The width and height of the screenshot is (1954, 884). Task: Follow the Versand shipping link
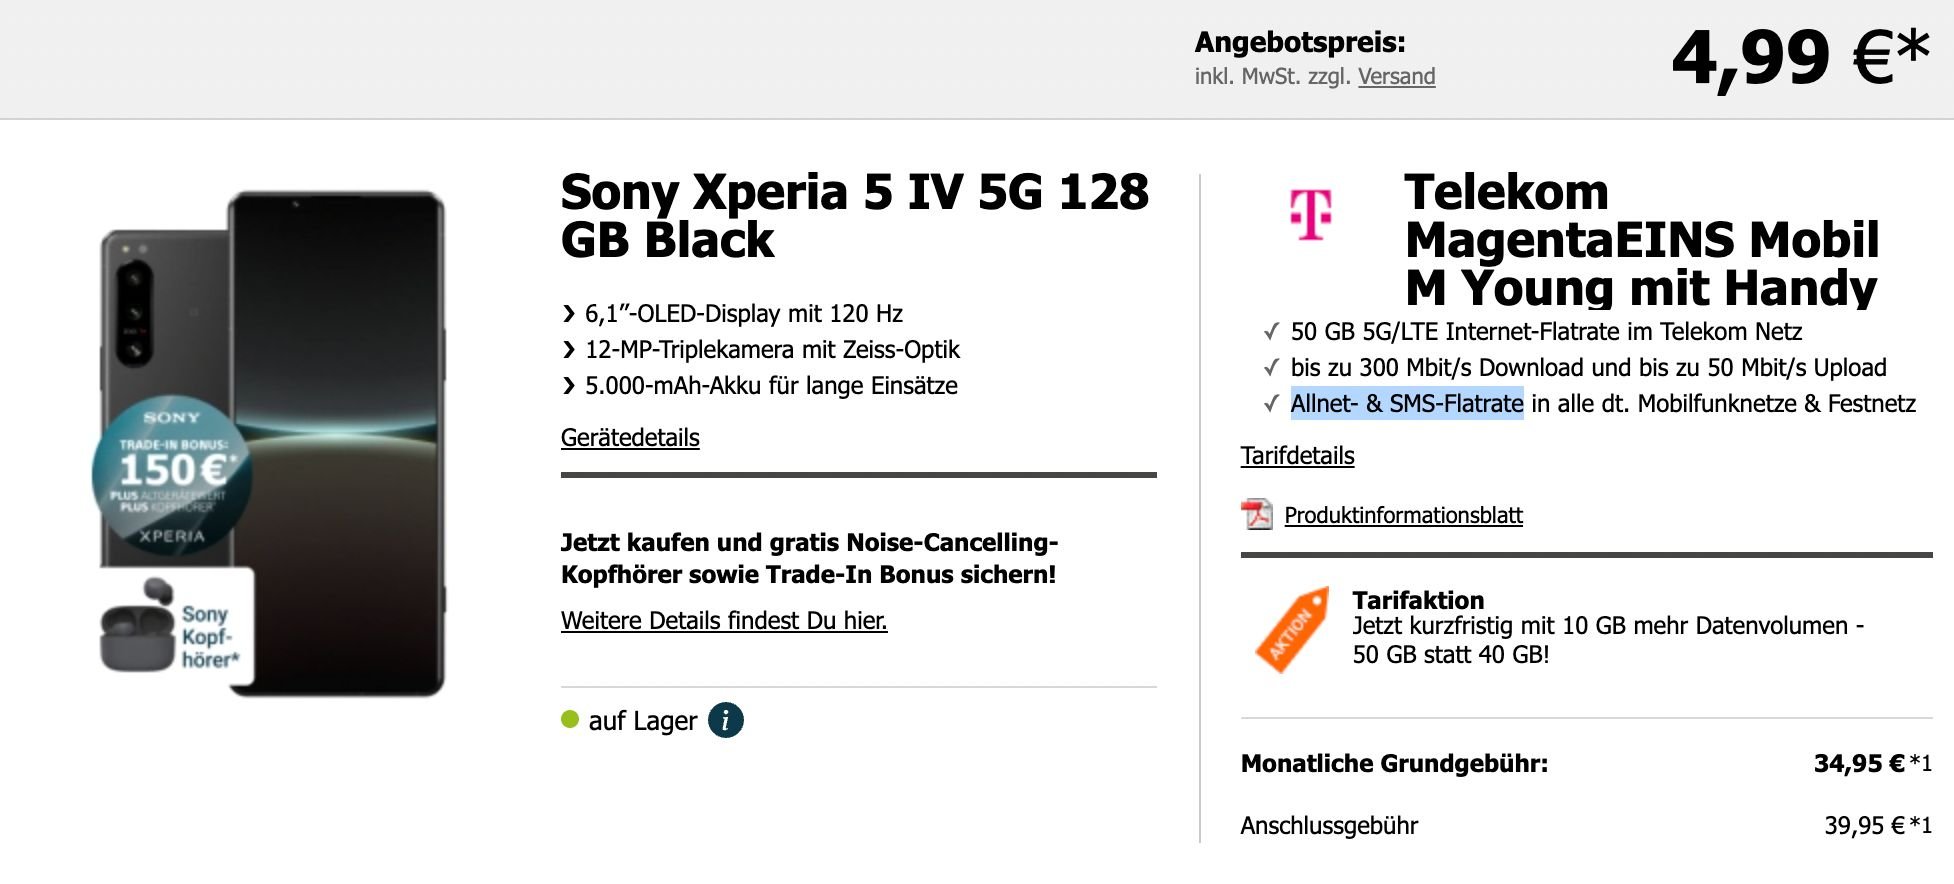point(1396,77)
